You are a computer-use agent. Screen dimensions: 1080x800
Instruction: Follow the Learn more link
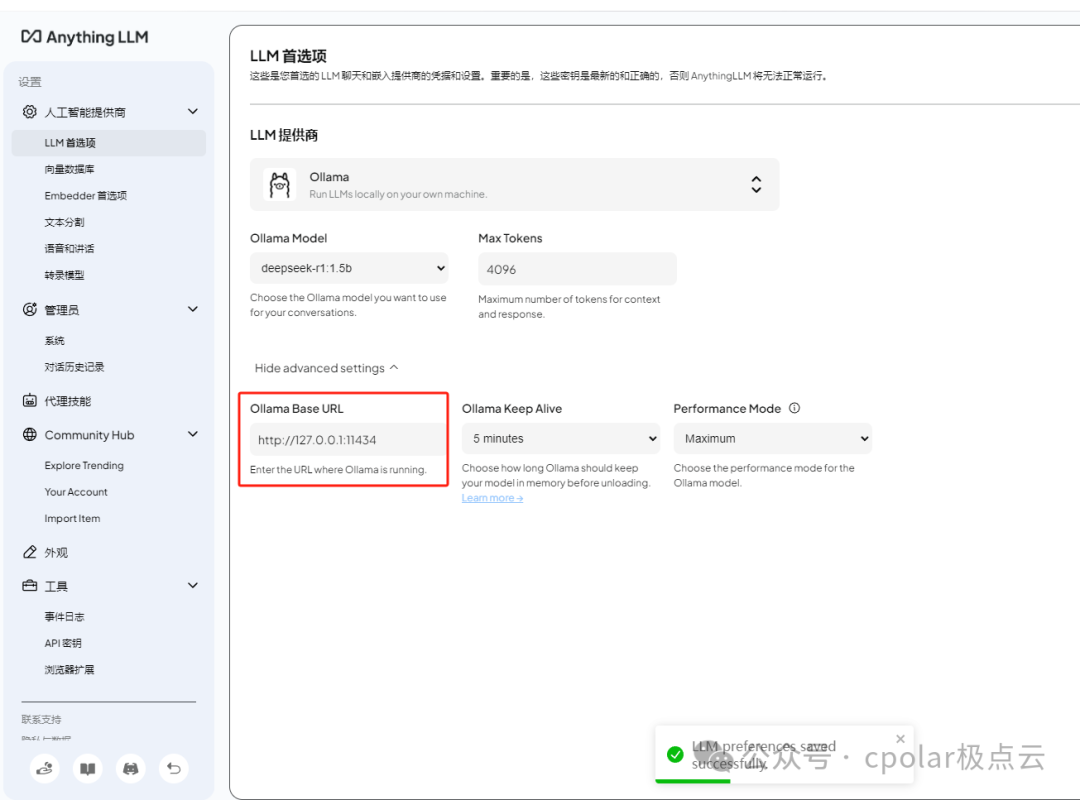click(492, 498)
